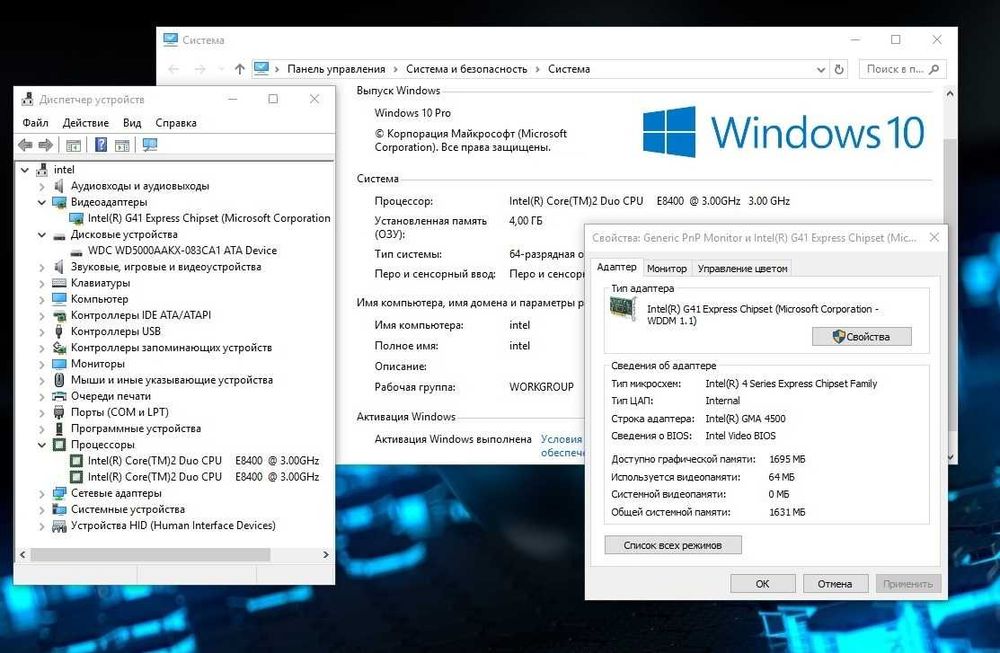Open address bar history dropdown in Система
This screenshot has width=1000, height=653.
[821, 69]
